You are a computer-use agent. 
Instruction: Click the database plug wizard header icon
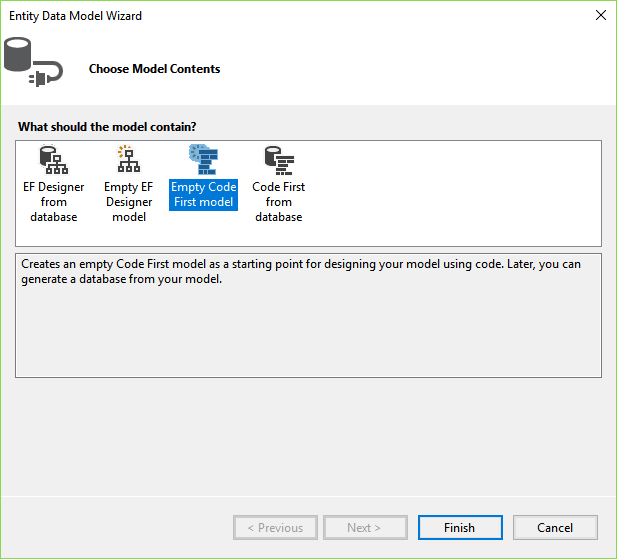[33, 62]
